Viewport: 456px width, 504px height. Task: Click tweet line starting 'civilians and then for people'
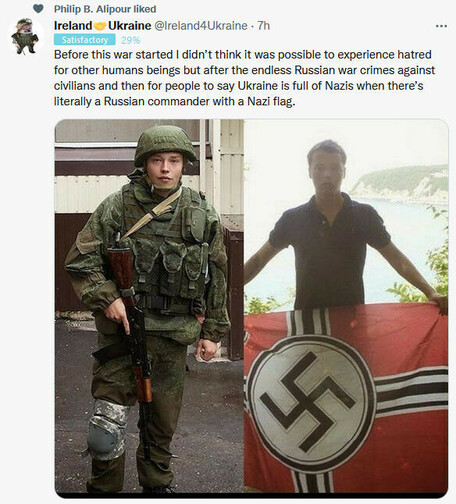point(238,86)
